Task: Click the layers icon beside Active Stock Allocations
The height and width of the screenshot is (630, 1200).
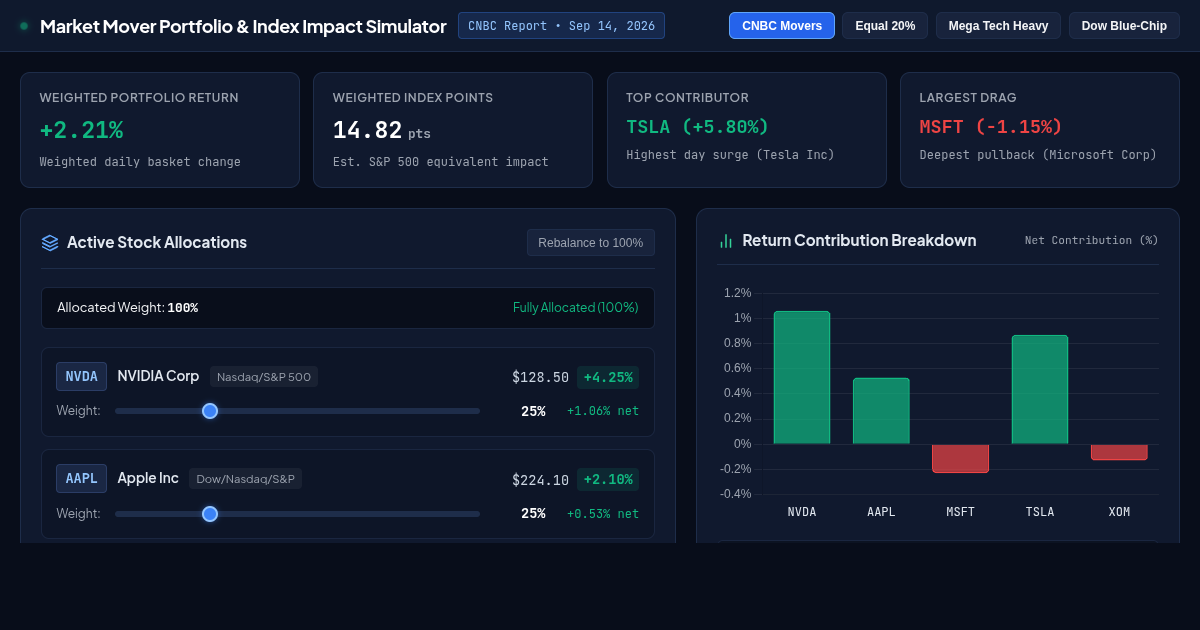Action: click(50, 243)
